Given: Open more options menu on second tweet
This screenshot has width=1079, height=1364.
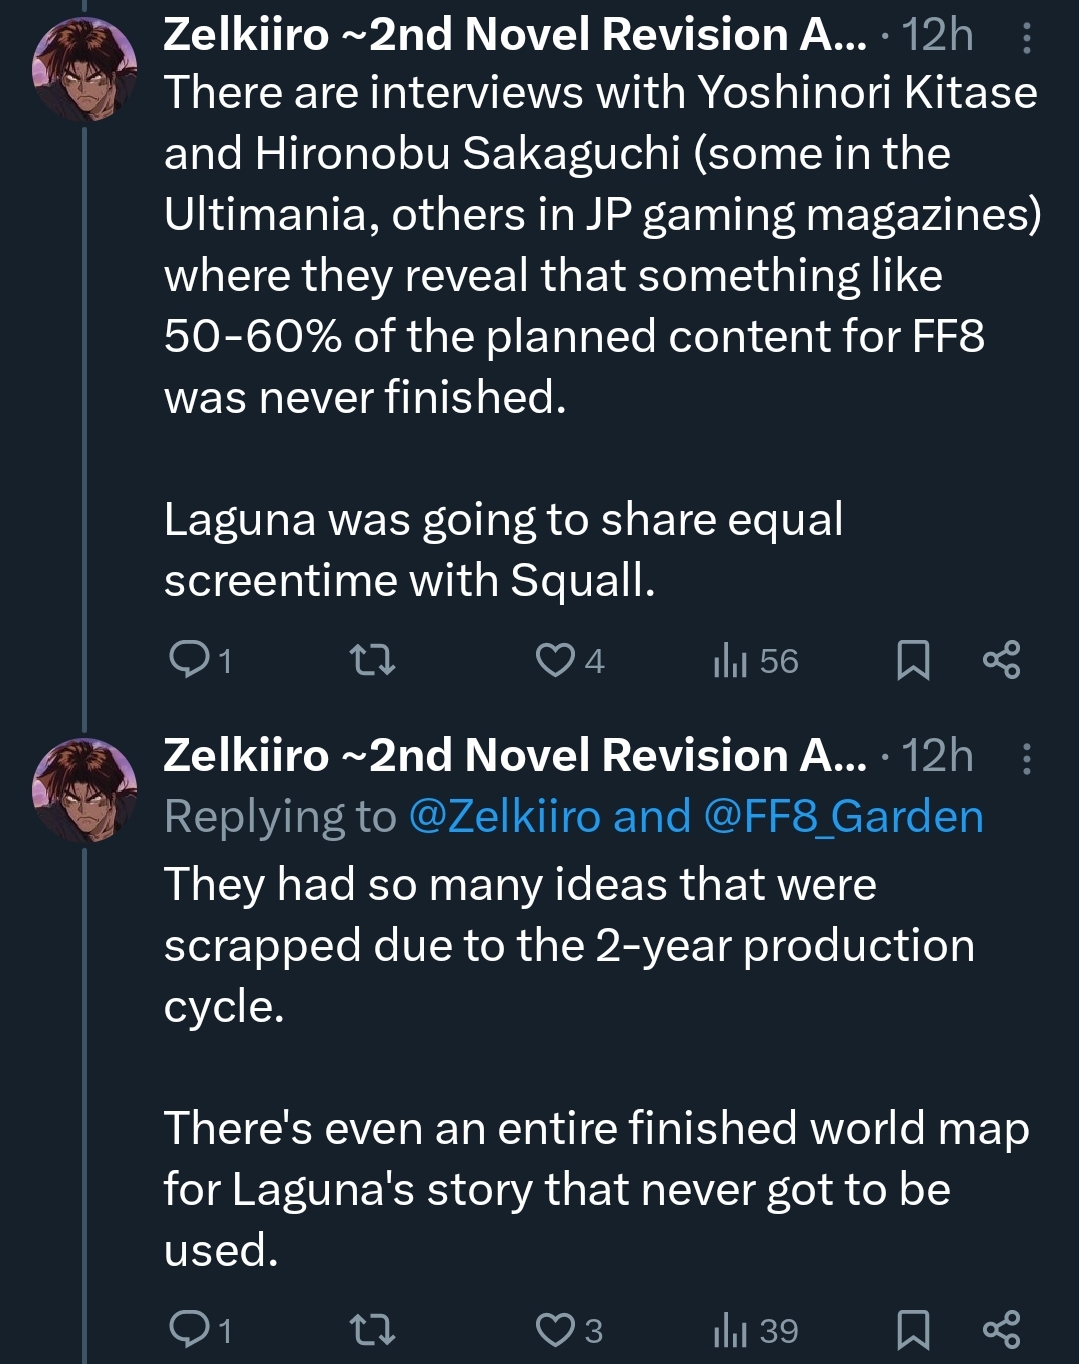Looking at the screenshot, I should coord(1027,759).
